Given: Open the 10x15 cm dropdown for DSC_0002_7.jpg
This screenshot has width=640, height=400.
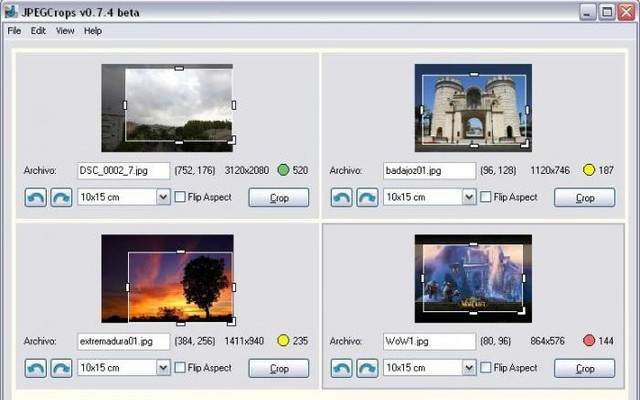Looking at the screenshot, I should pos(163,197).
